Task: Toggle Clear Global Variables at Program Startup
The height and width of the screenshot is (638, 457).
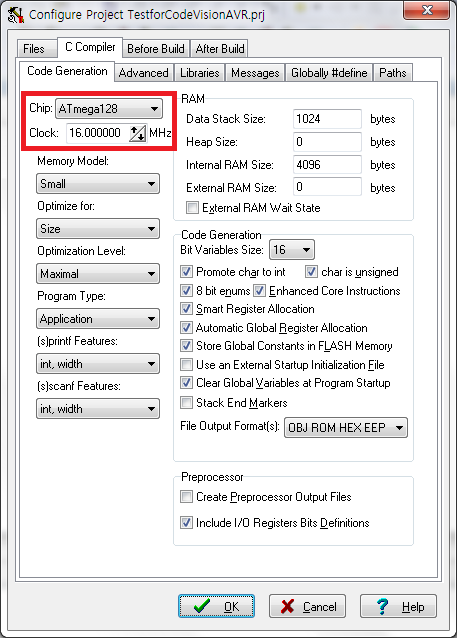Action: tap(186, 382)
